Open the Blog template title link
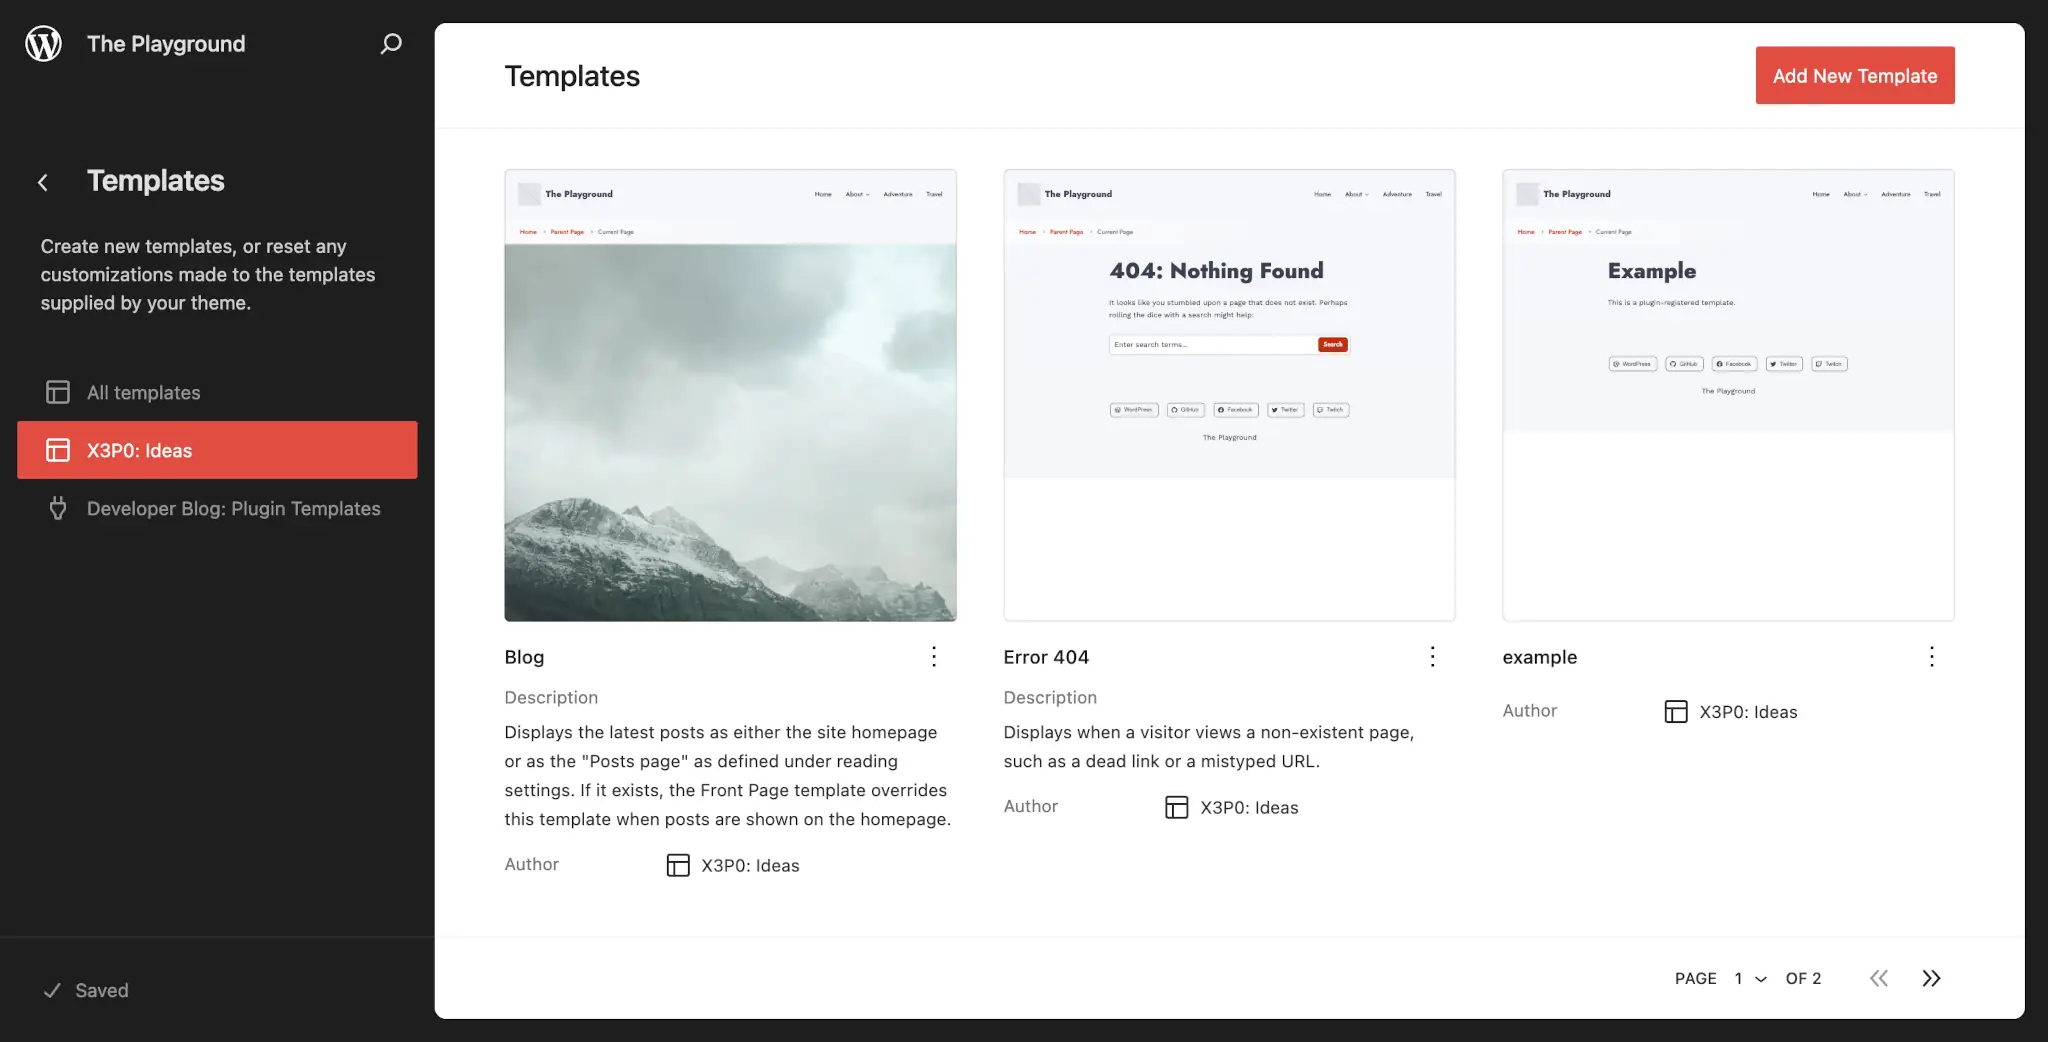This screenshot has width=2048, height=1042. (x=524, y=657)
